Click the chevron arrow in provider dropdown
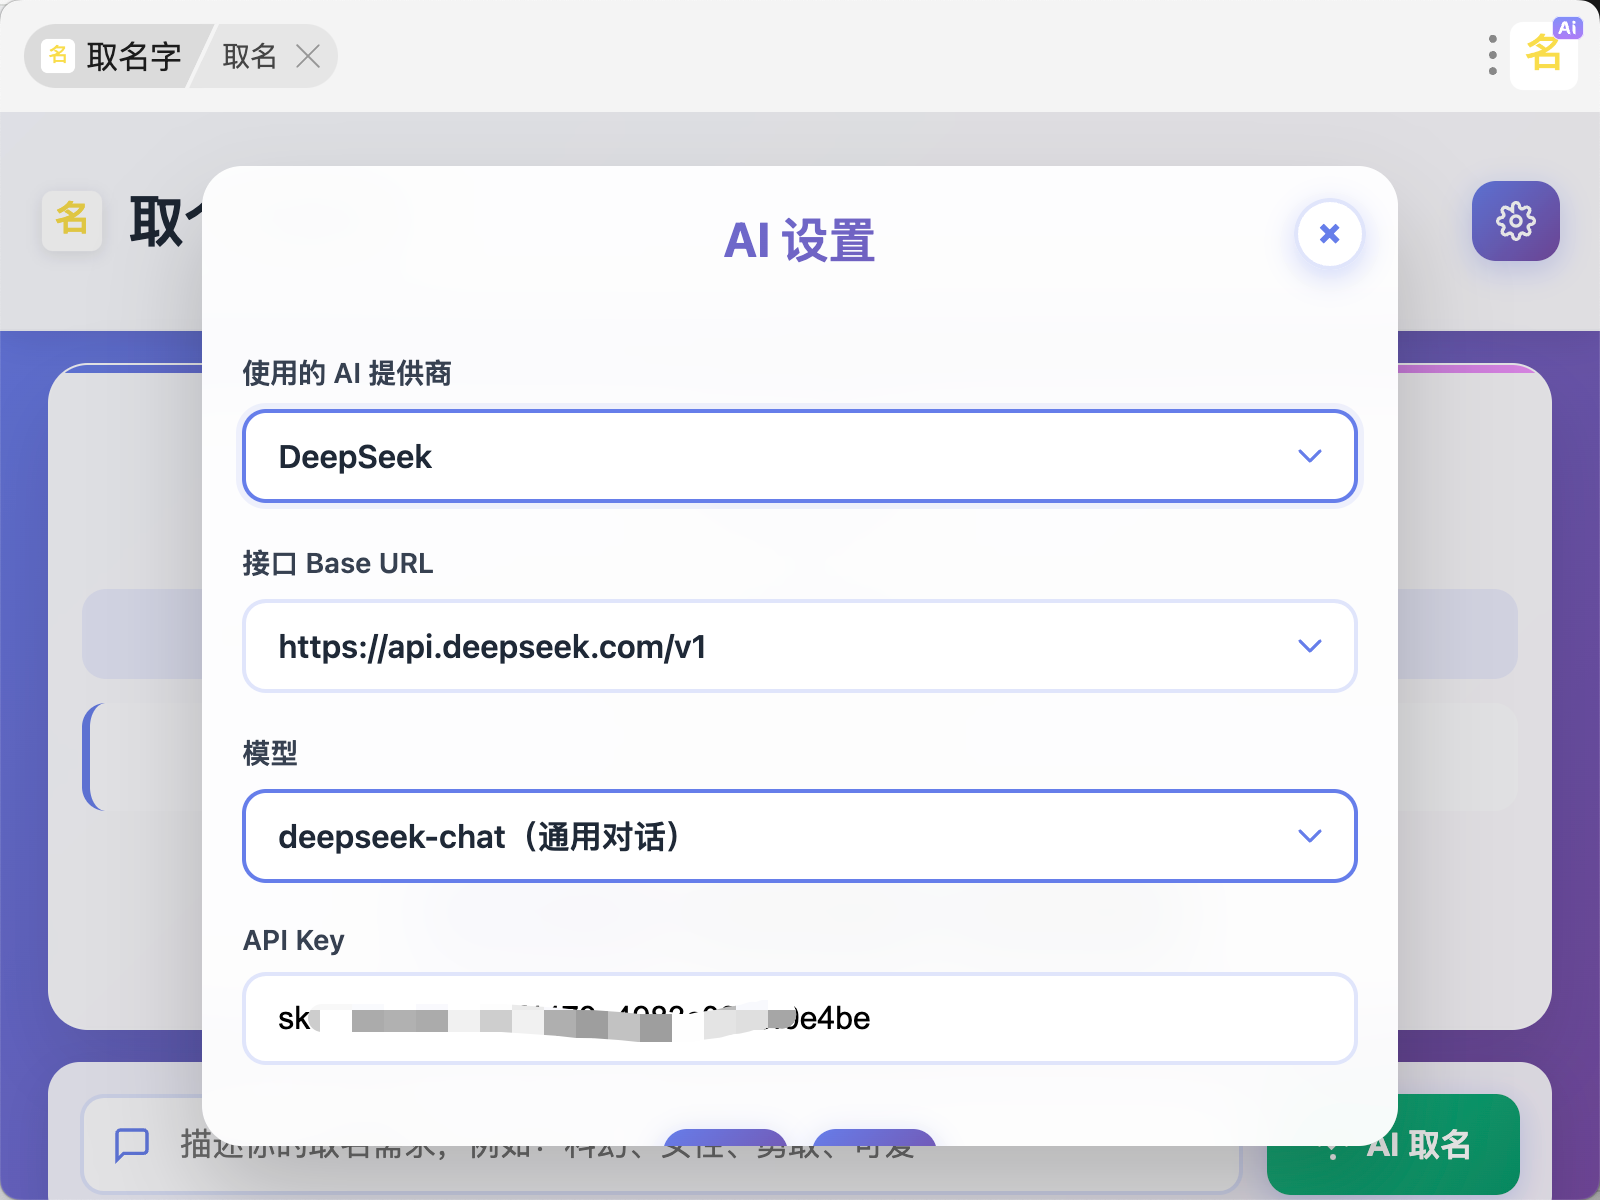 [x=1309, y=456]
